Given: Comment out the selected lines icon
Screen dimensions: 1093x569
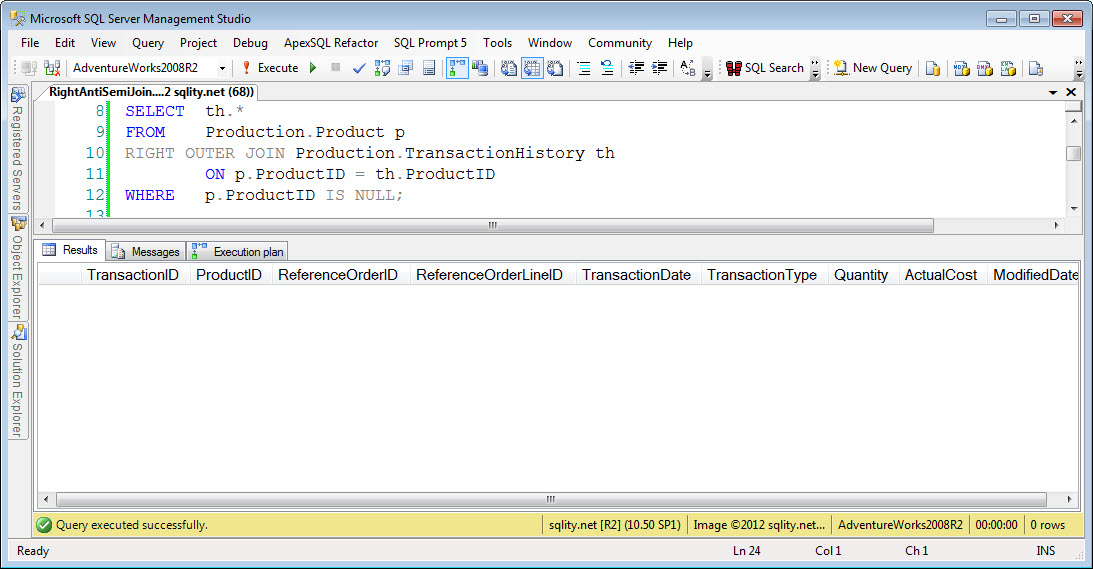Looking at the screenshot, I should point(584,68).
